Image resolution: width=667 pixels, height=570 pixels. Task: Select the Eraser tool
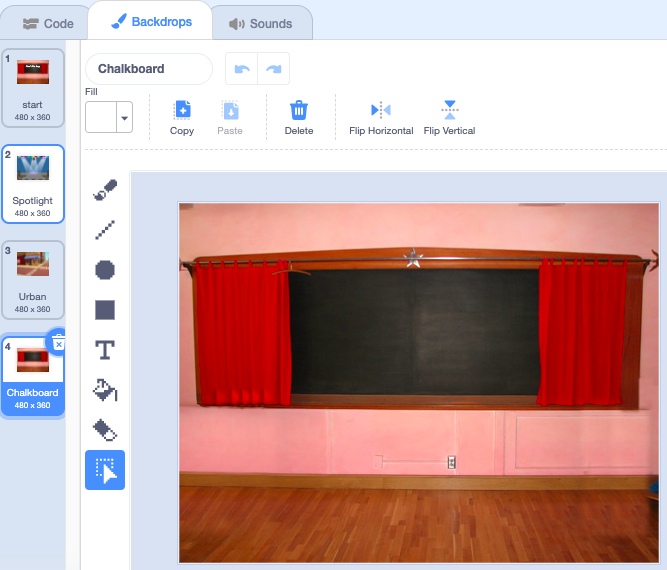tap(105, 430)
